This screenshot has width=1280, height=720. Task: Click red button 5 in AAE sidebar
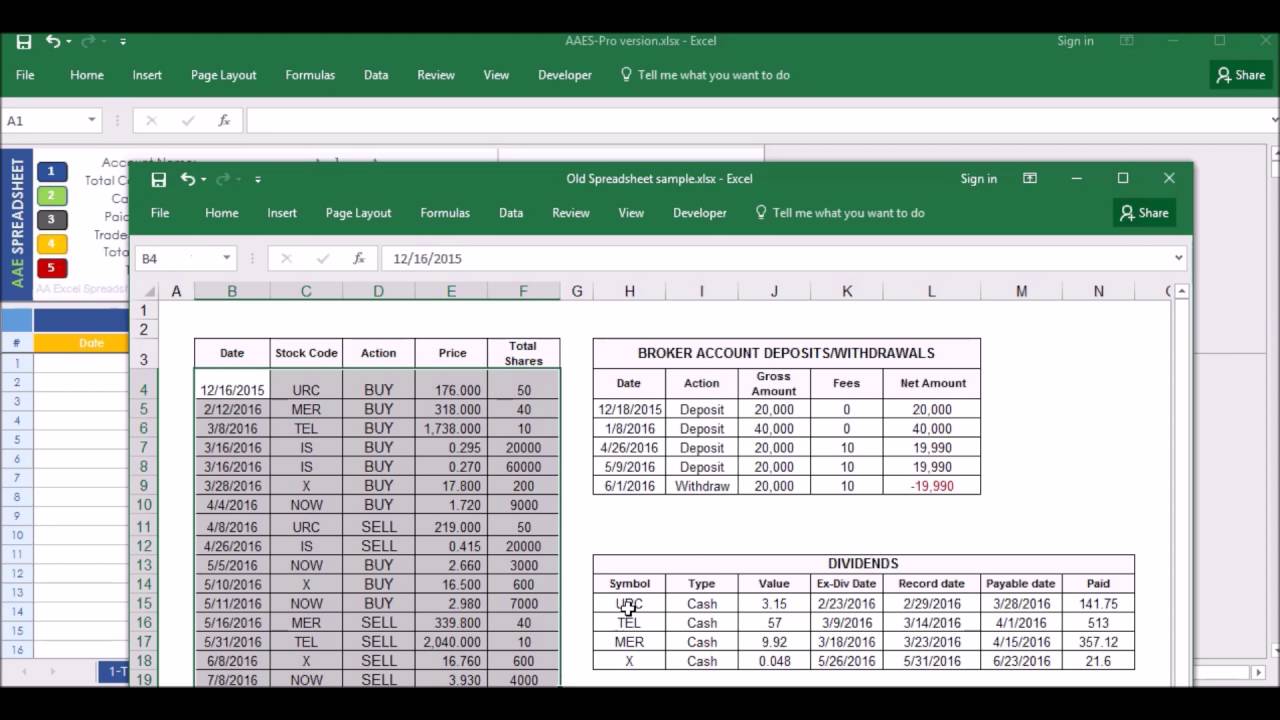[x=52, y=268]
